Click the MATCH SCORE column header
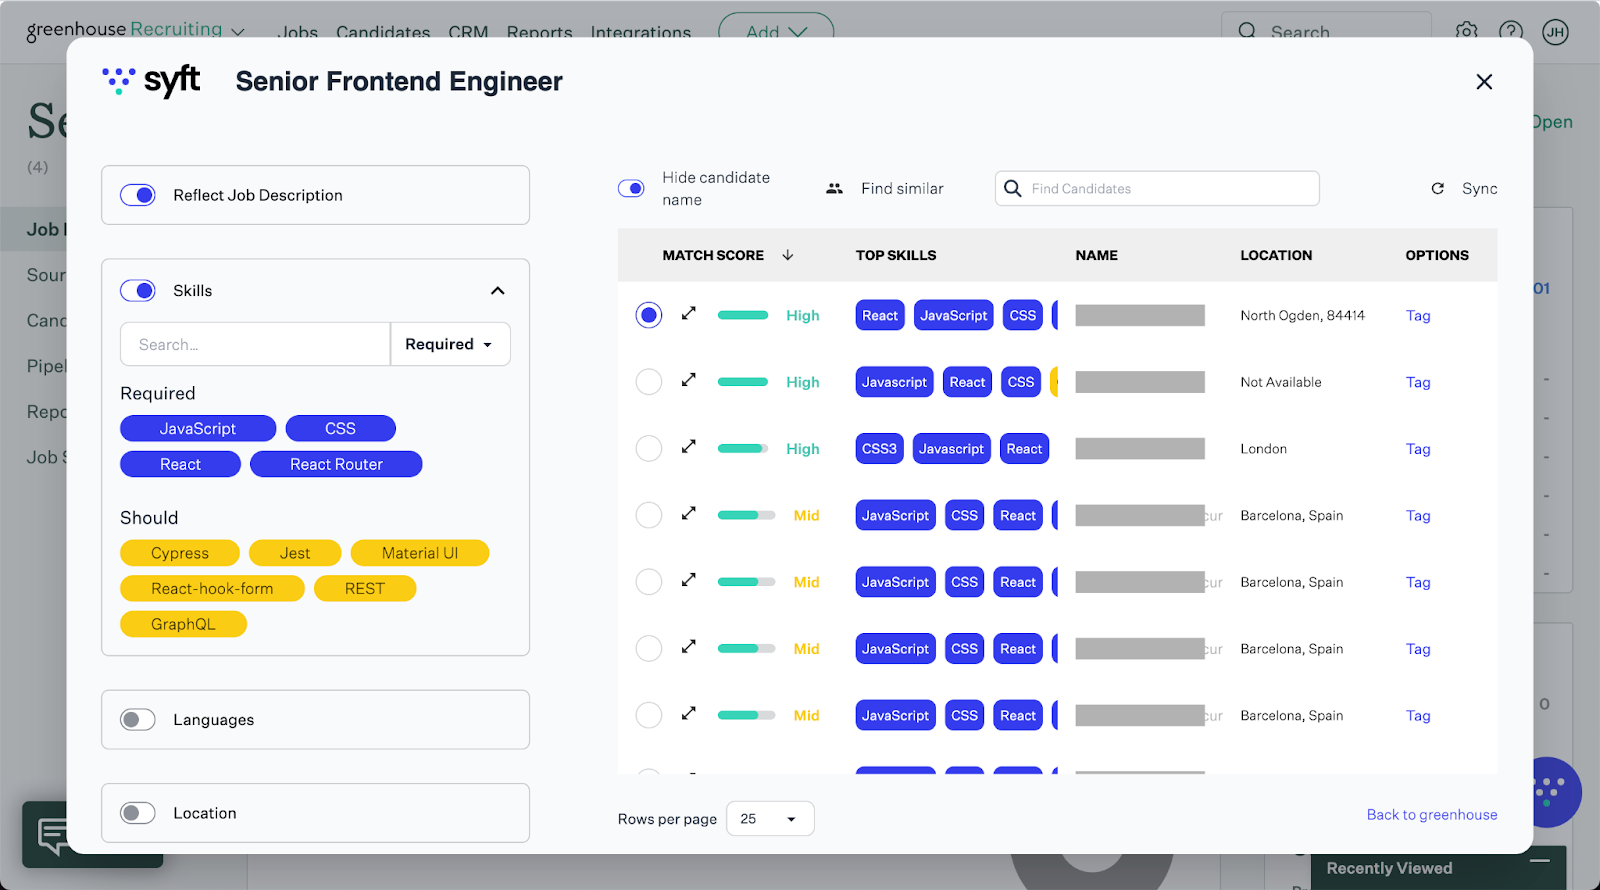Viewport: 1600px width, 890px height. [x=713, y=255]
